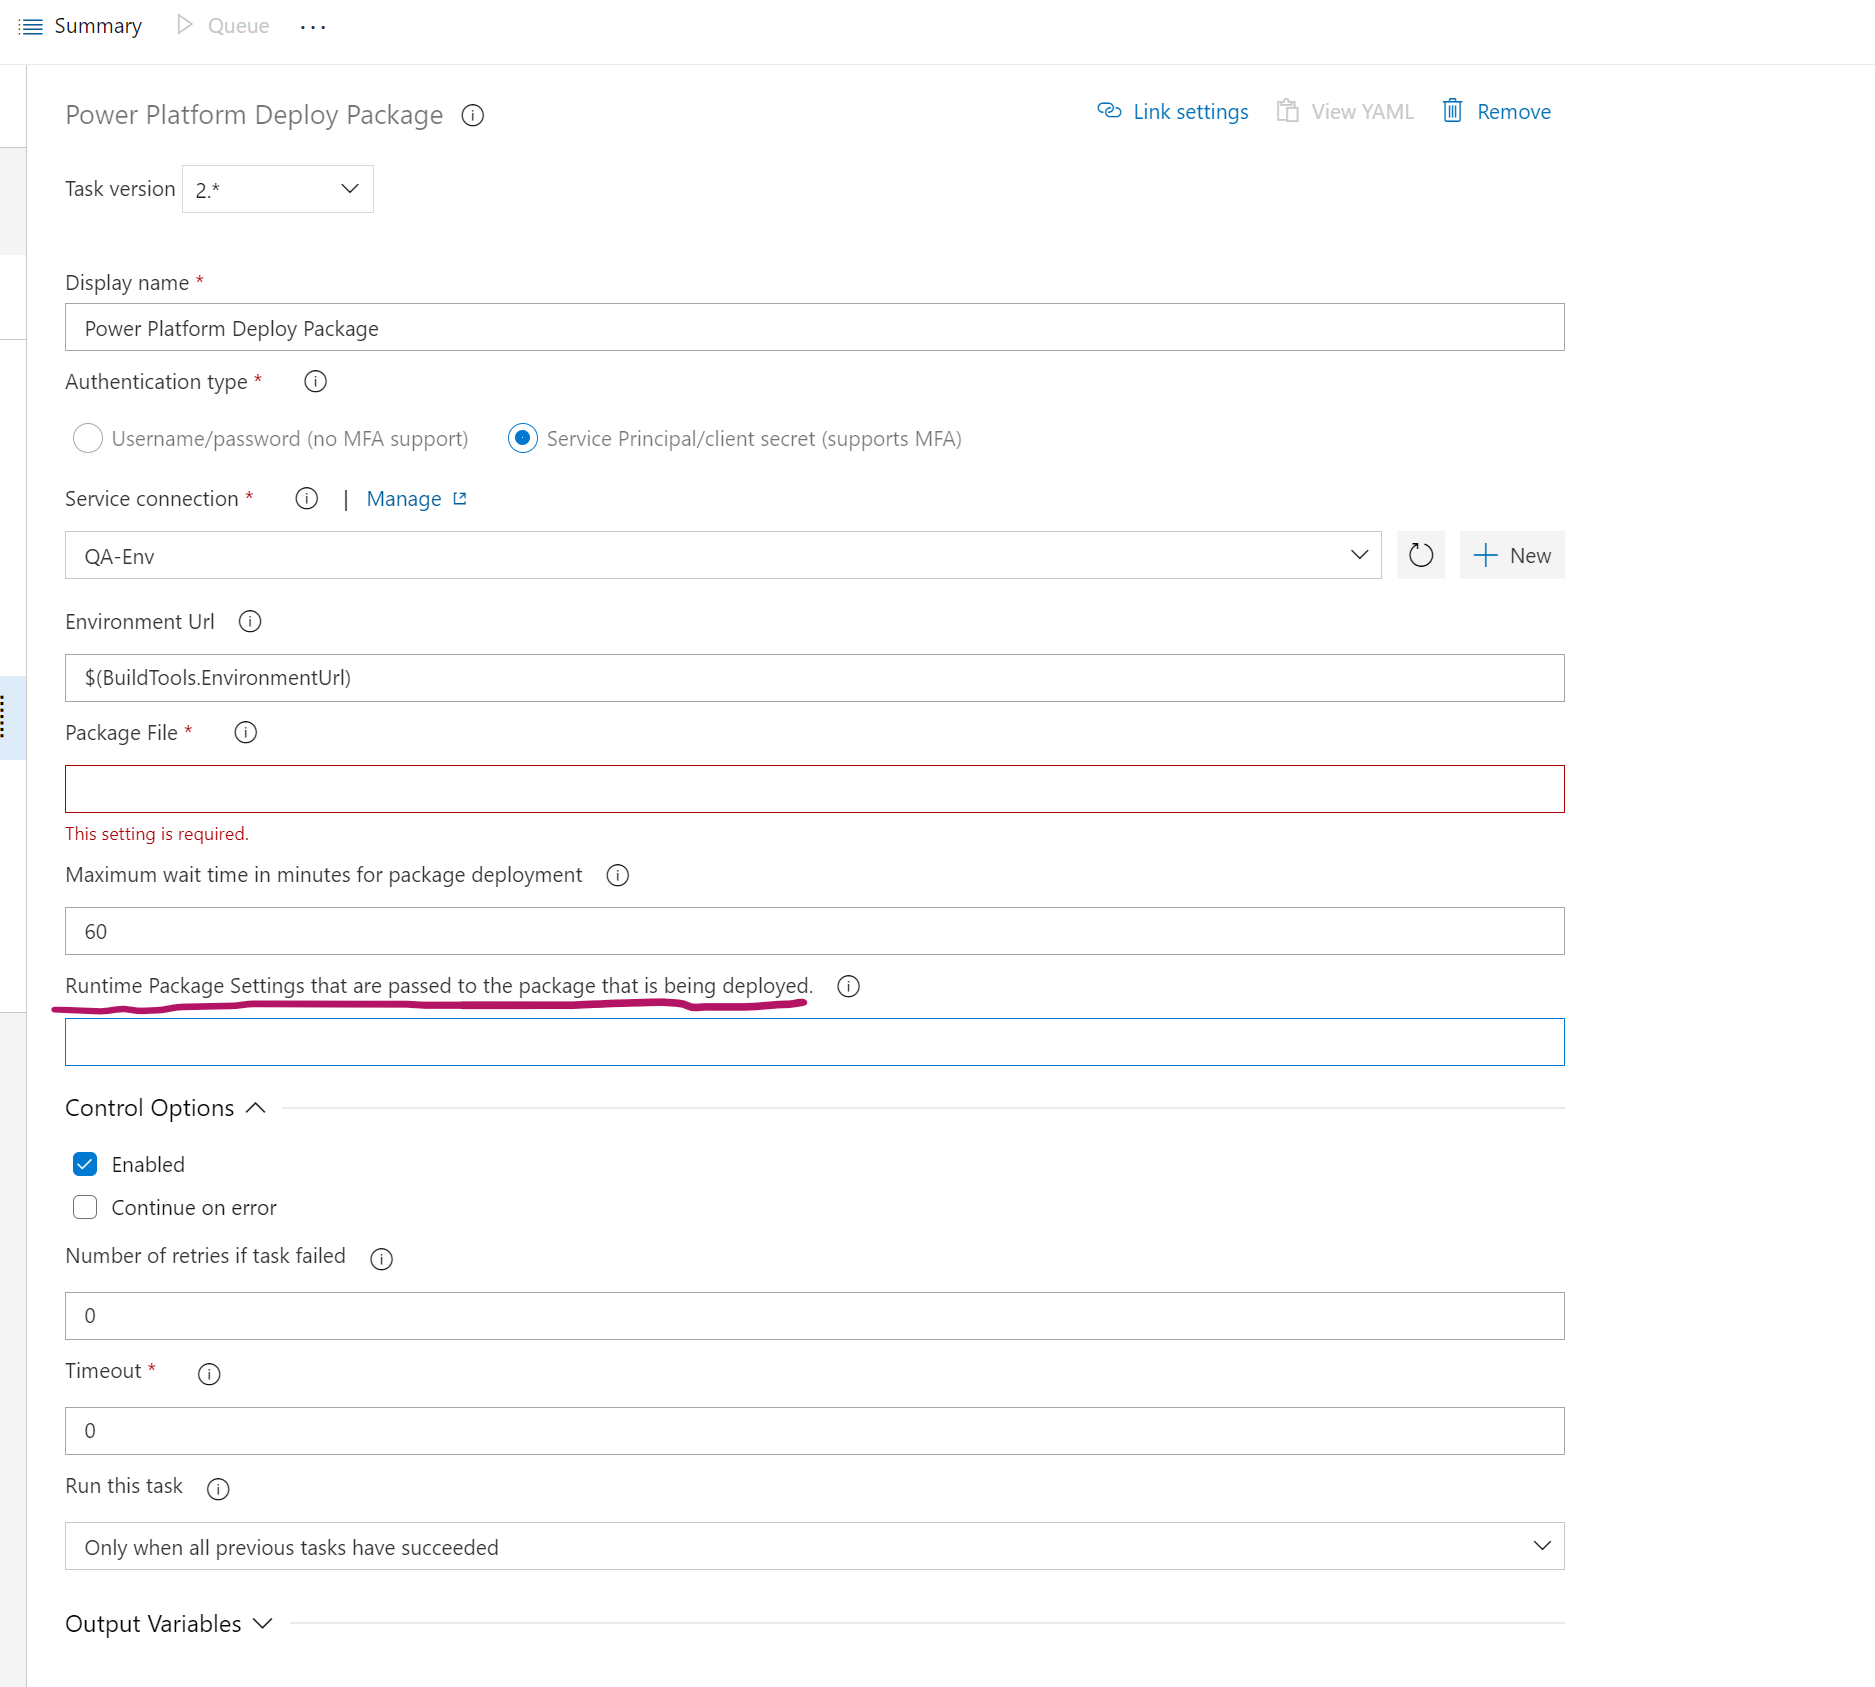Create a New service connection
This screenshot has width=1875, height=1687.
pos(1511,555)
